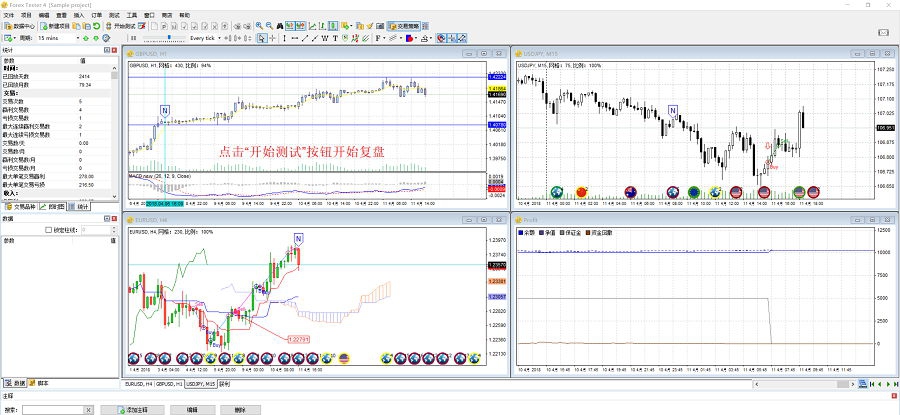
Task: Click the notes search input field
Action: (x=53, y=410)
